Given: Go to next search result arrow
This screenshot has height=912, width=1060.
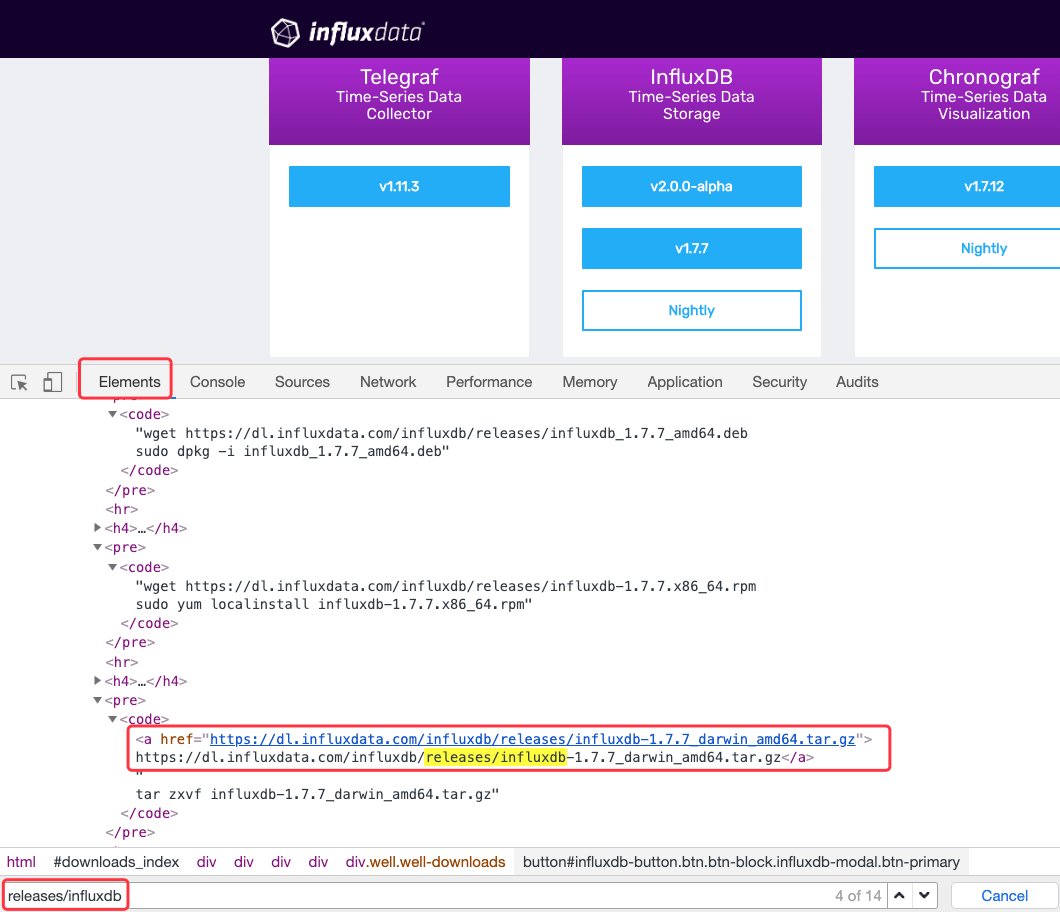Looking at the screenshot, I should (925, 896).
